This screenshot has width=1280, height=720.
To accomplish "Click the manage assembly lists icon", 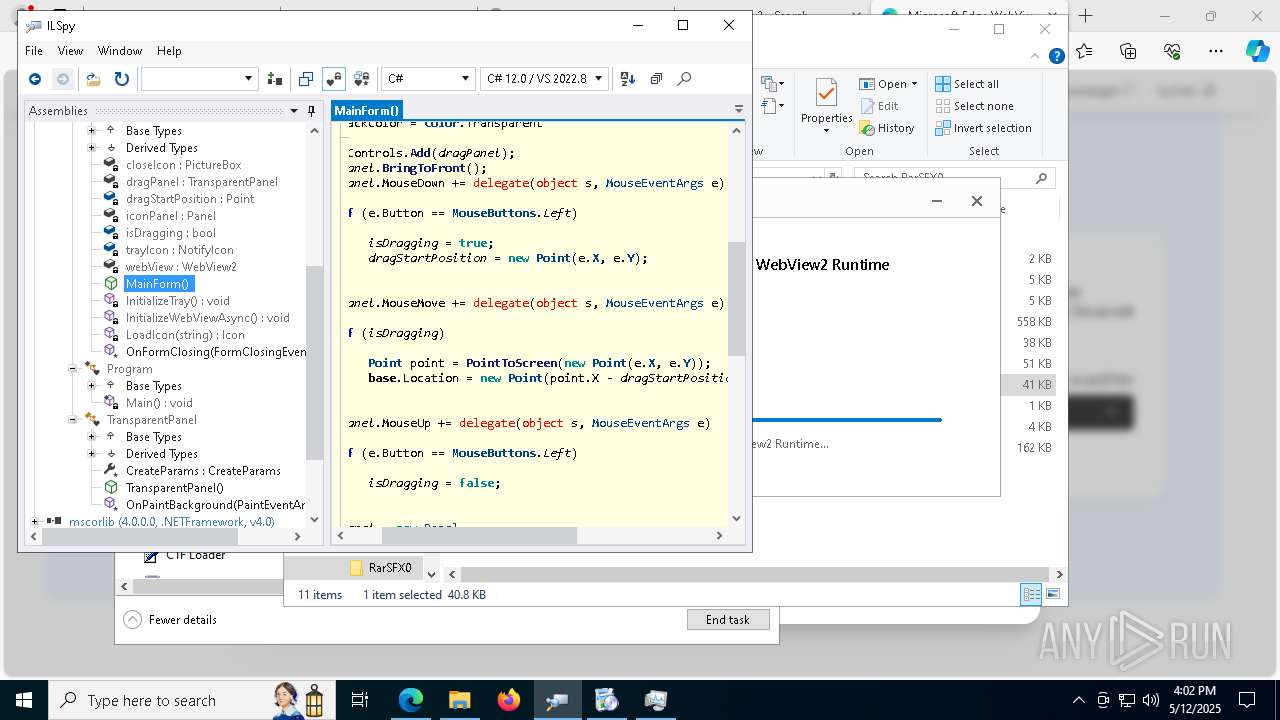I will click(x=275, y=79).
